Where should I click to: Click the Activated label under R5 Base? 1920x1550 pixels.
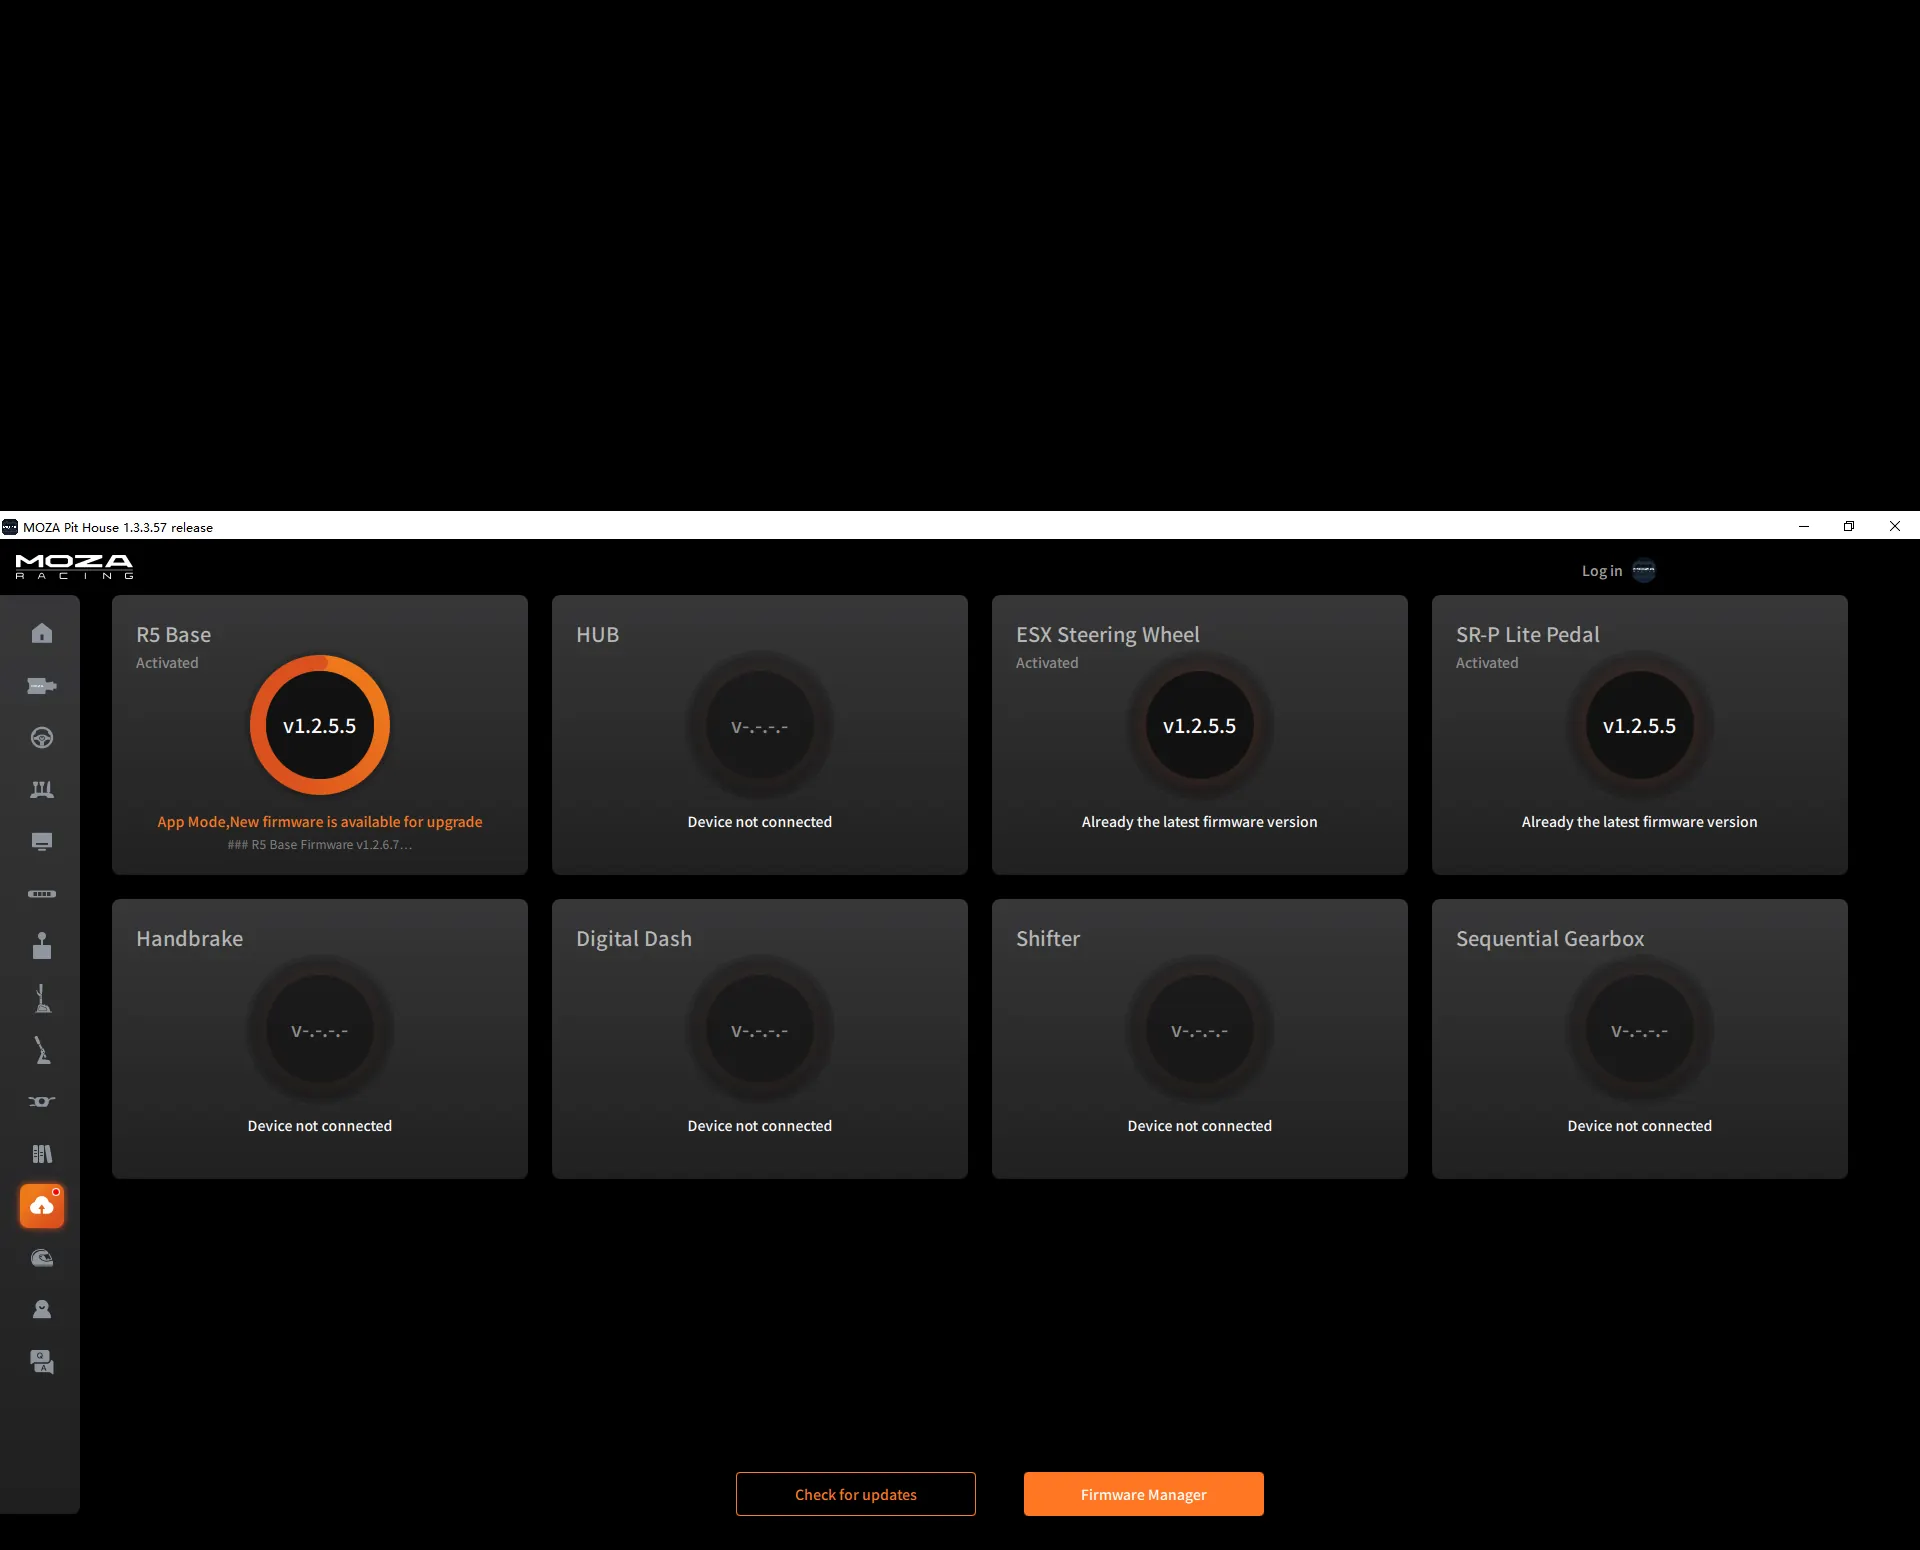167,663
